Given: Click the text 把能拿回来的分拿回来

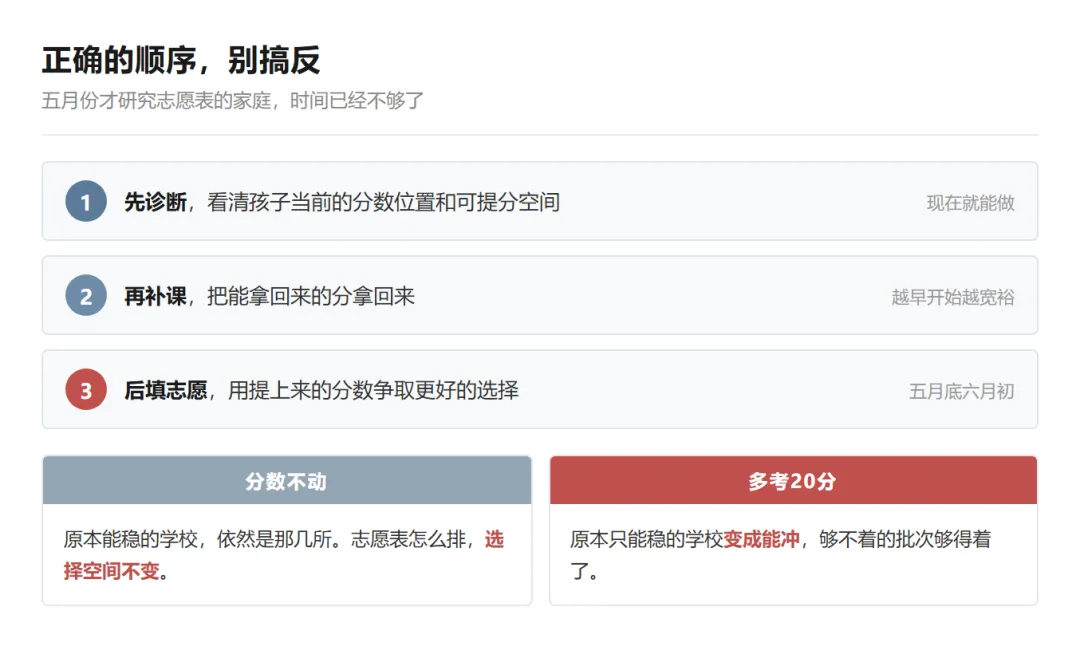Looking at the screenshot, I should coord(311,297).
